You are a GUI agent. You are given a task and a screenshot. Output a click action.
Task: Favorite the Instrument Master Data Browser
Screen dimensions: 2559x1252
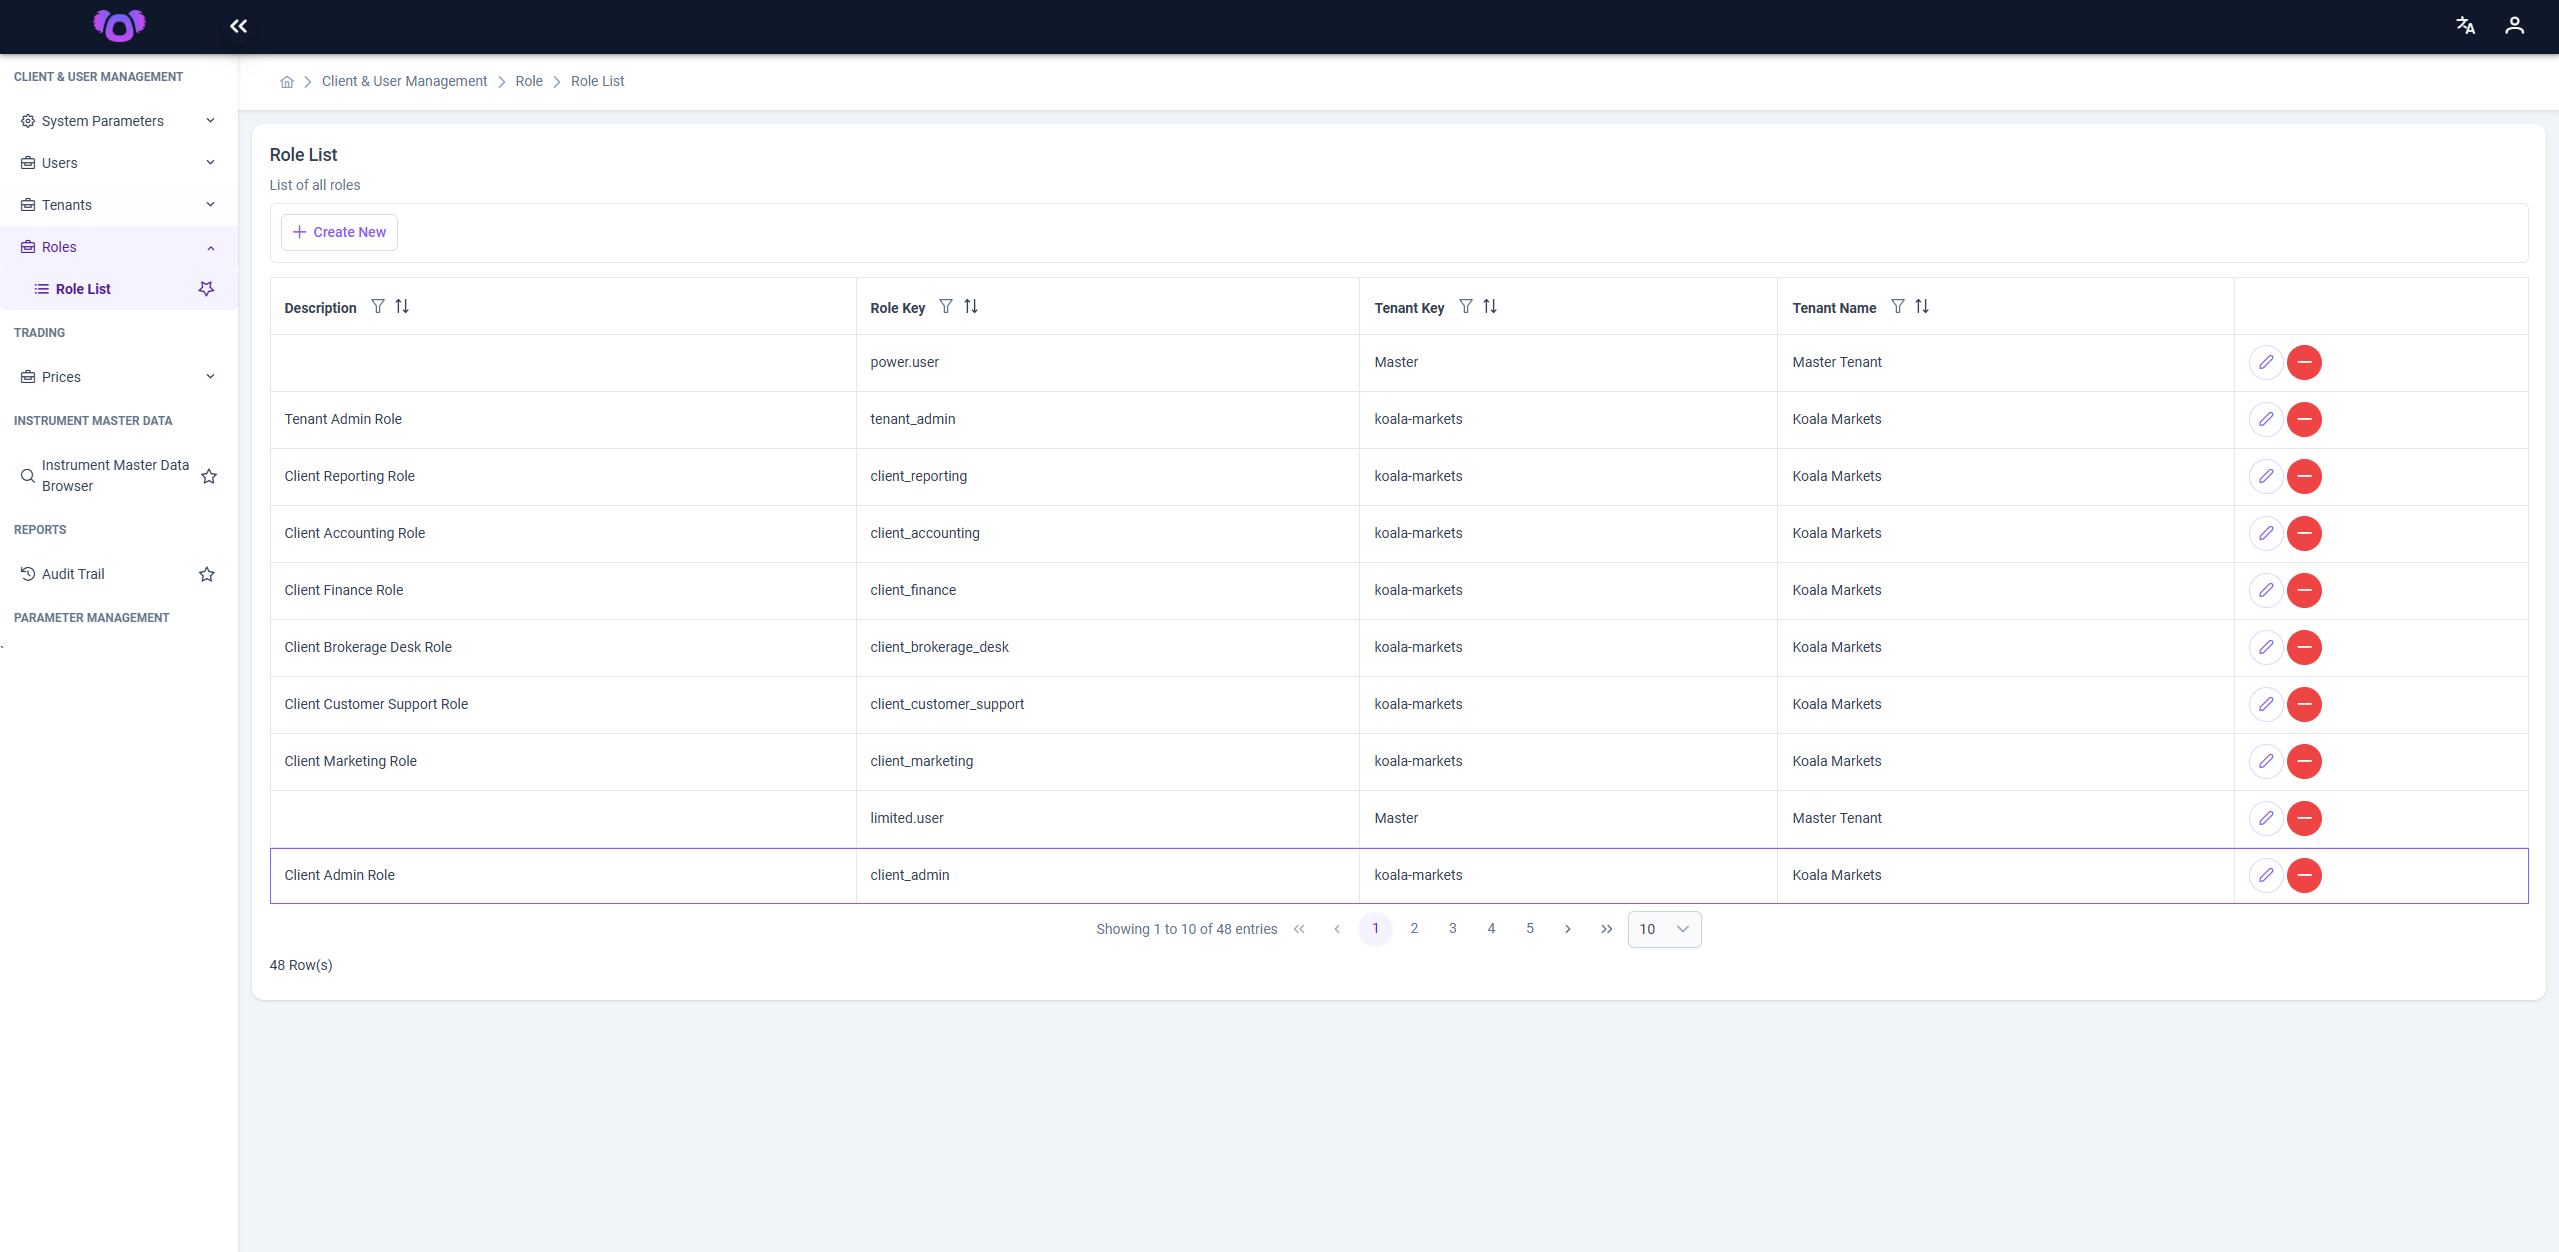(209, 476)
